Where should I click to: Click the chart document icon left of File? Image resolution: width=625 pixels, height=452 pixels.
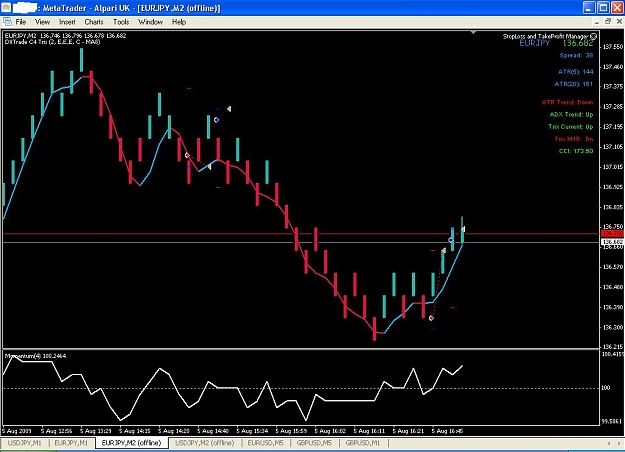[x=7, y=22]
